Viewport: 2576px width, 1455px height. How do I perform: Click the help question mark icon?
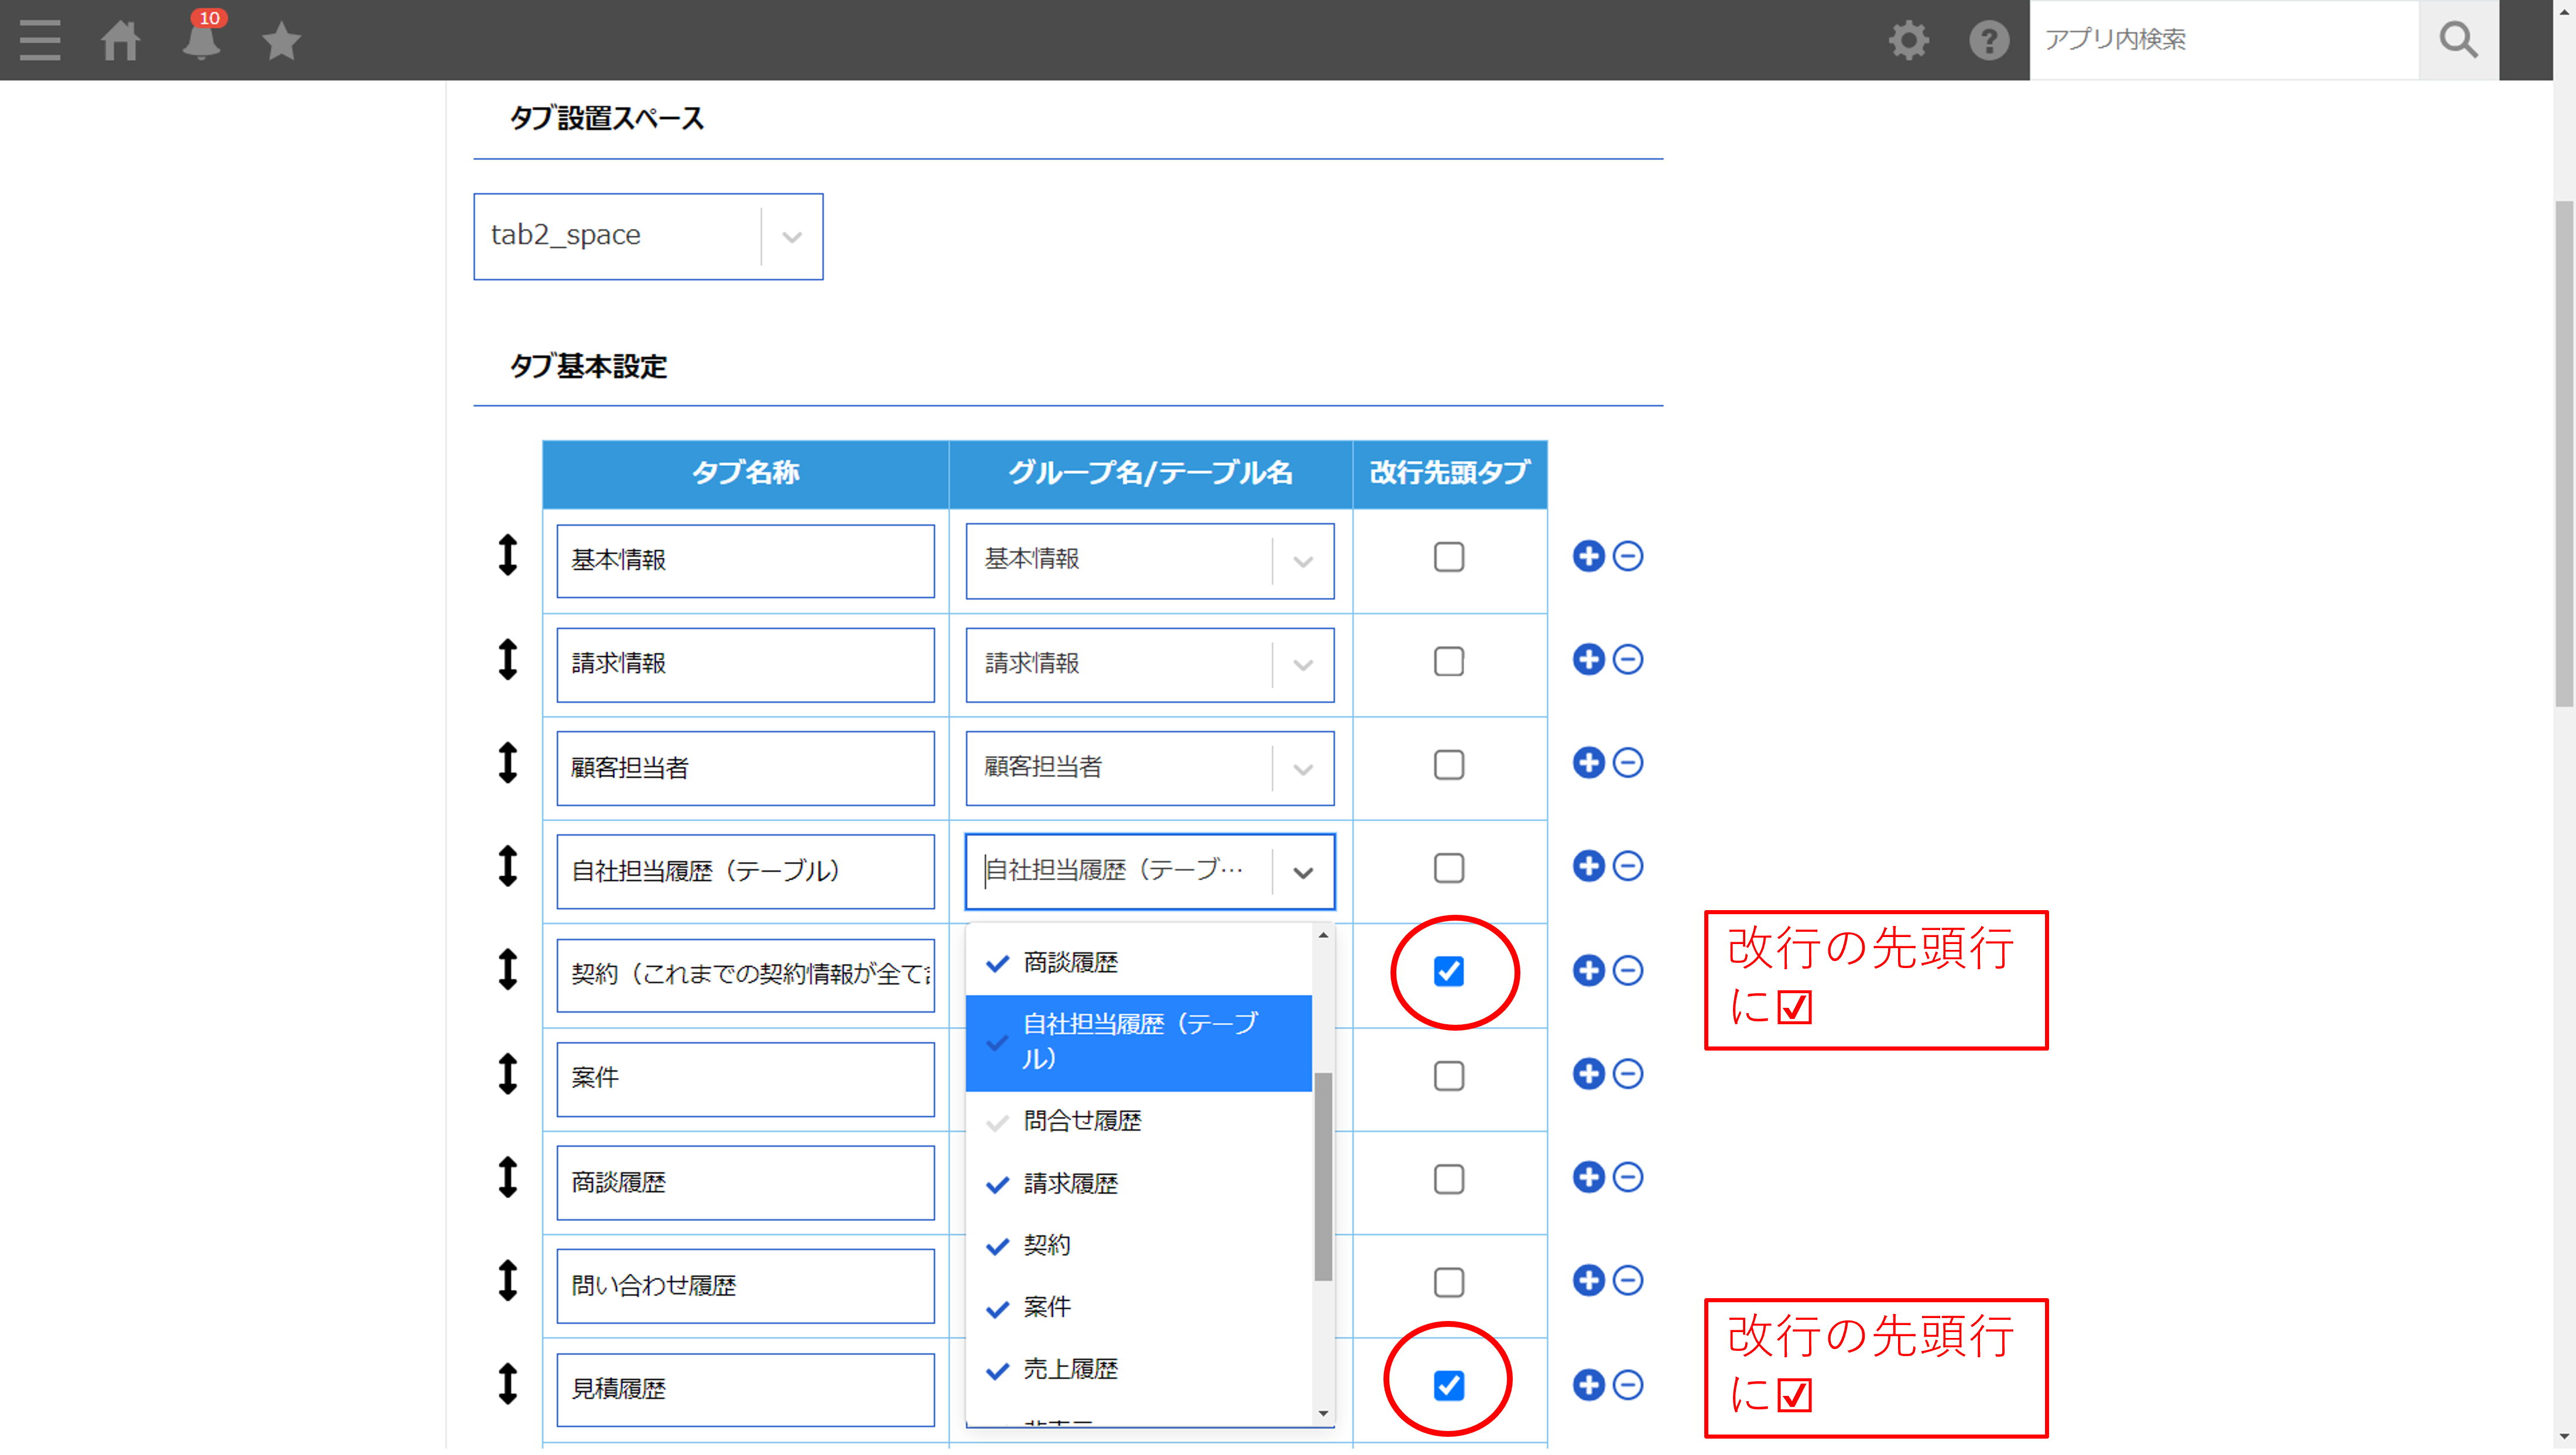pyautogui.click(x=1985, y=39)
